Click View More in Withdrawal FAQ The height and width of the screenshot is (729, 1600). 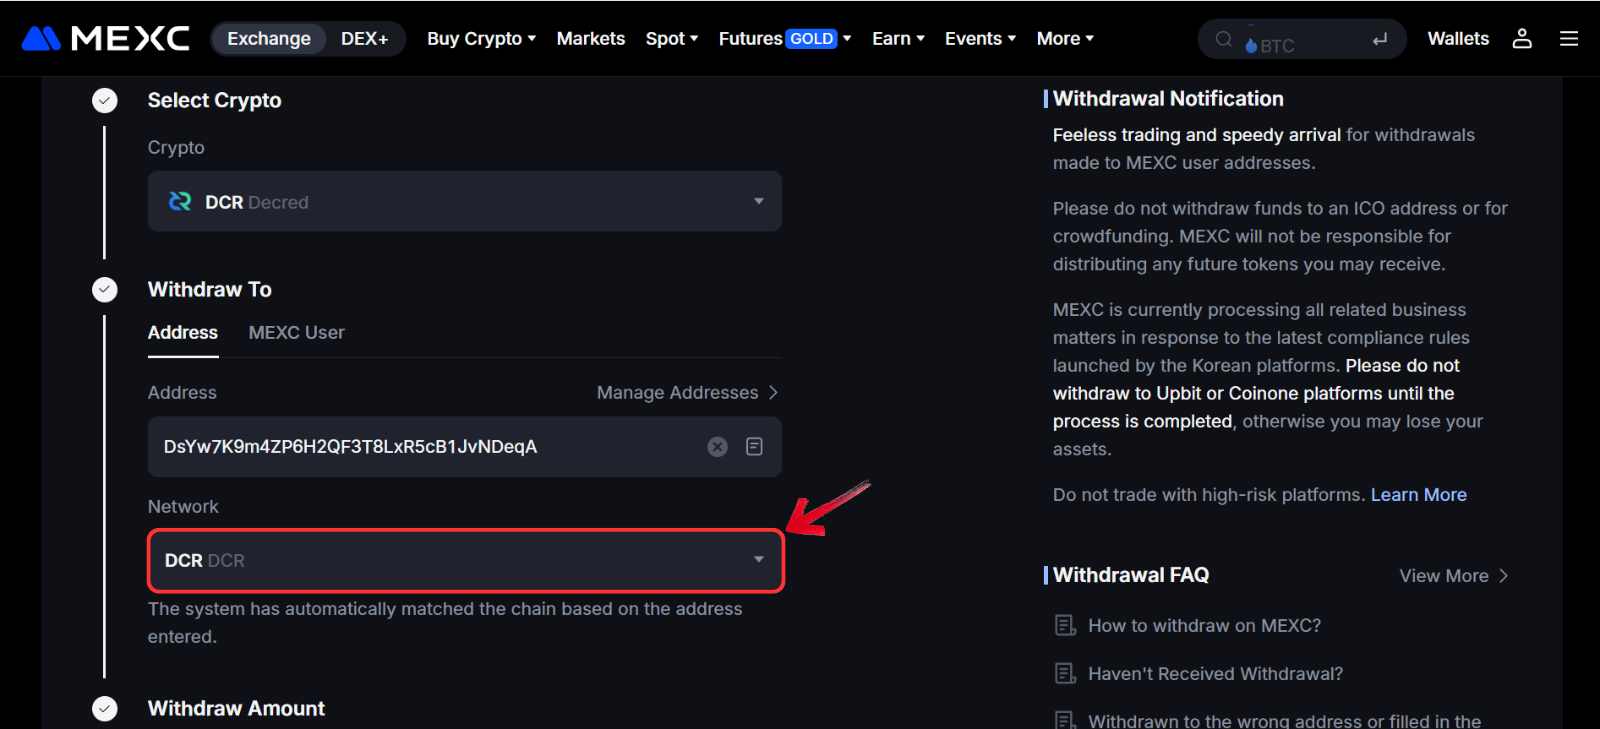coord(1454,576)
